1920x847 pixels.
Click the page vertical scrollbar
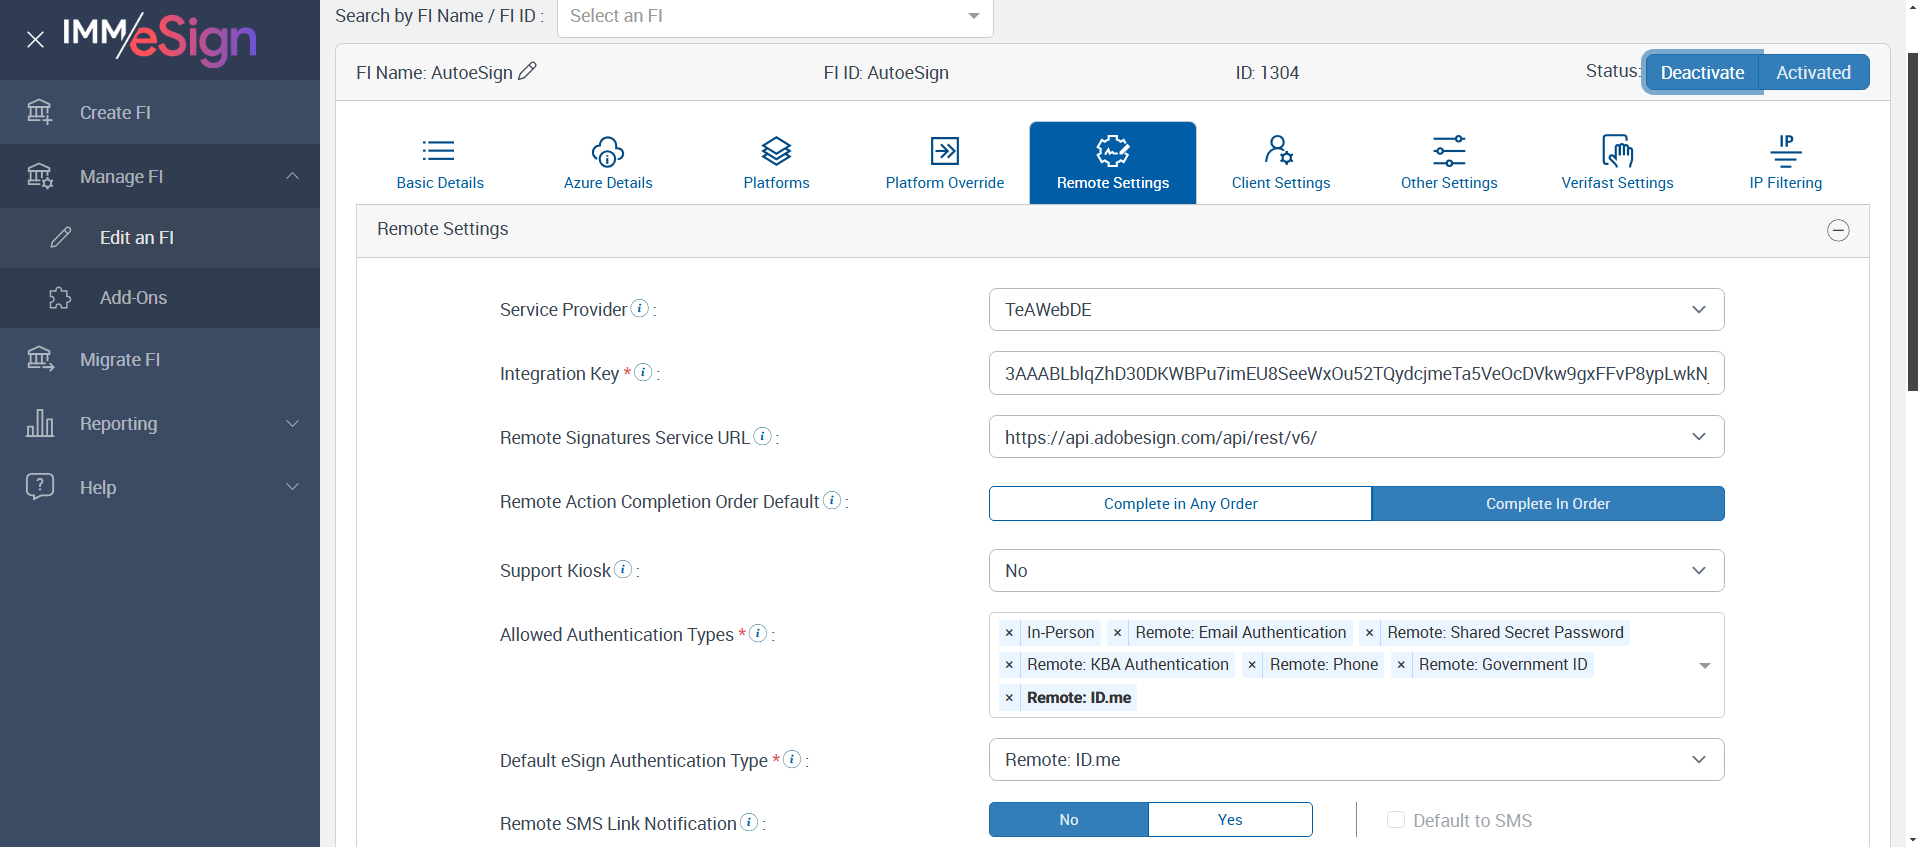(1912, 220)
